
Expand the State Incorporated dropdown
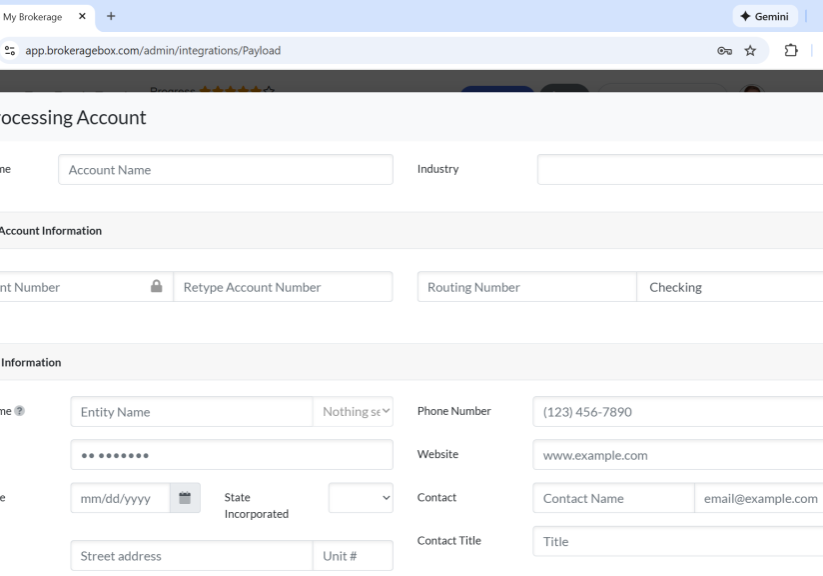(360, 497)
